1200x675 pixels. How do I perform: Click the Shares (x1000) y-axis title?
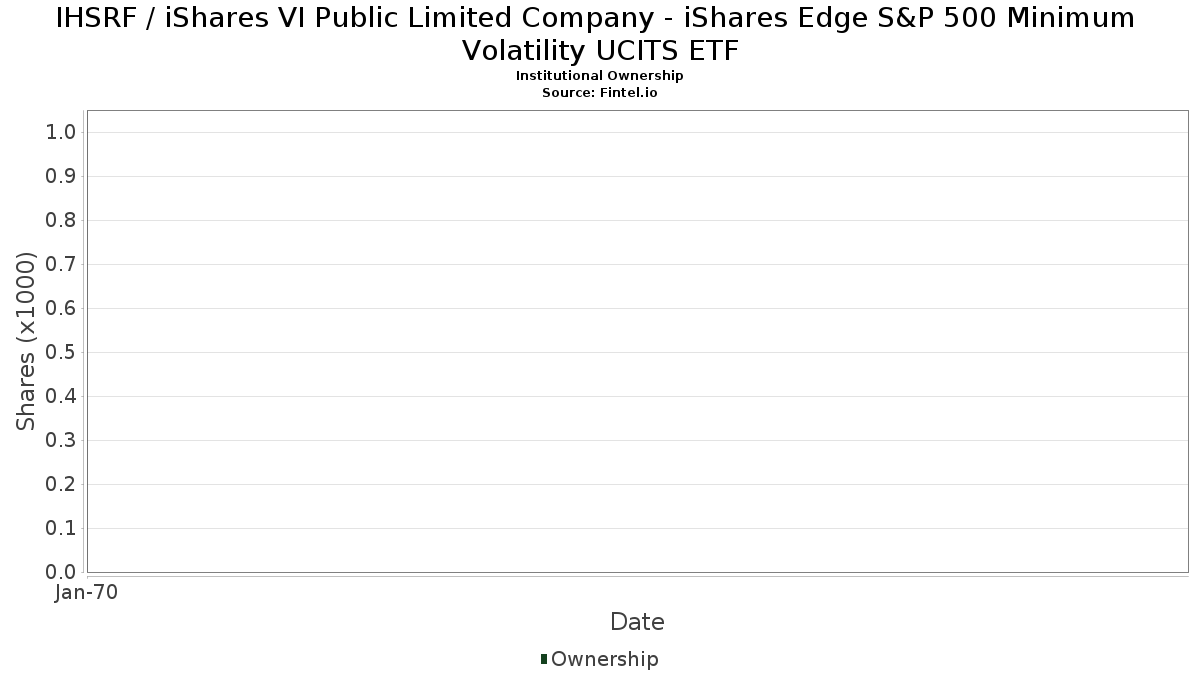26,342
